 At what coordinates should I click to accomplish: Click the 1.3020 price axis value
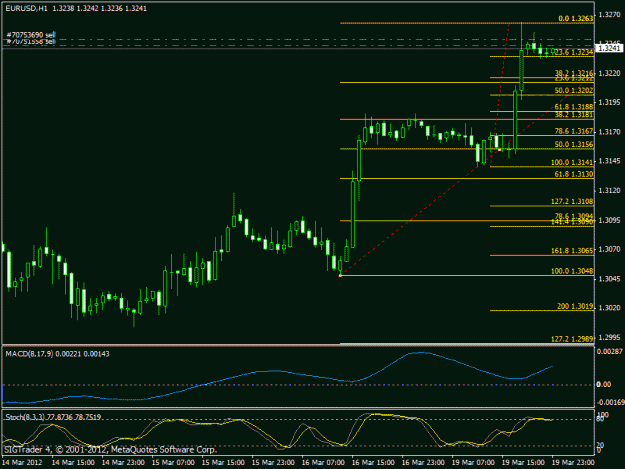[x=609, y=308]
